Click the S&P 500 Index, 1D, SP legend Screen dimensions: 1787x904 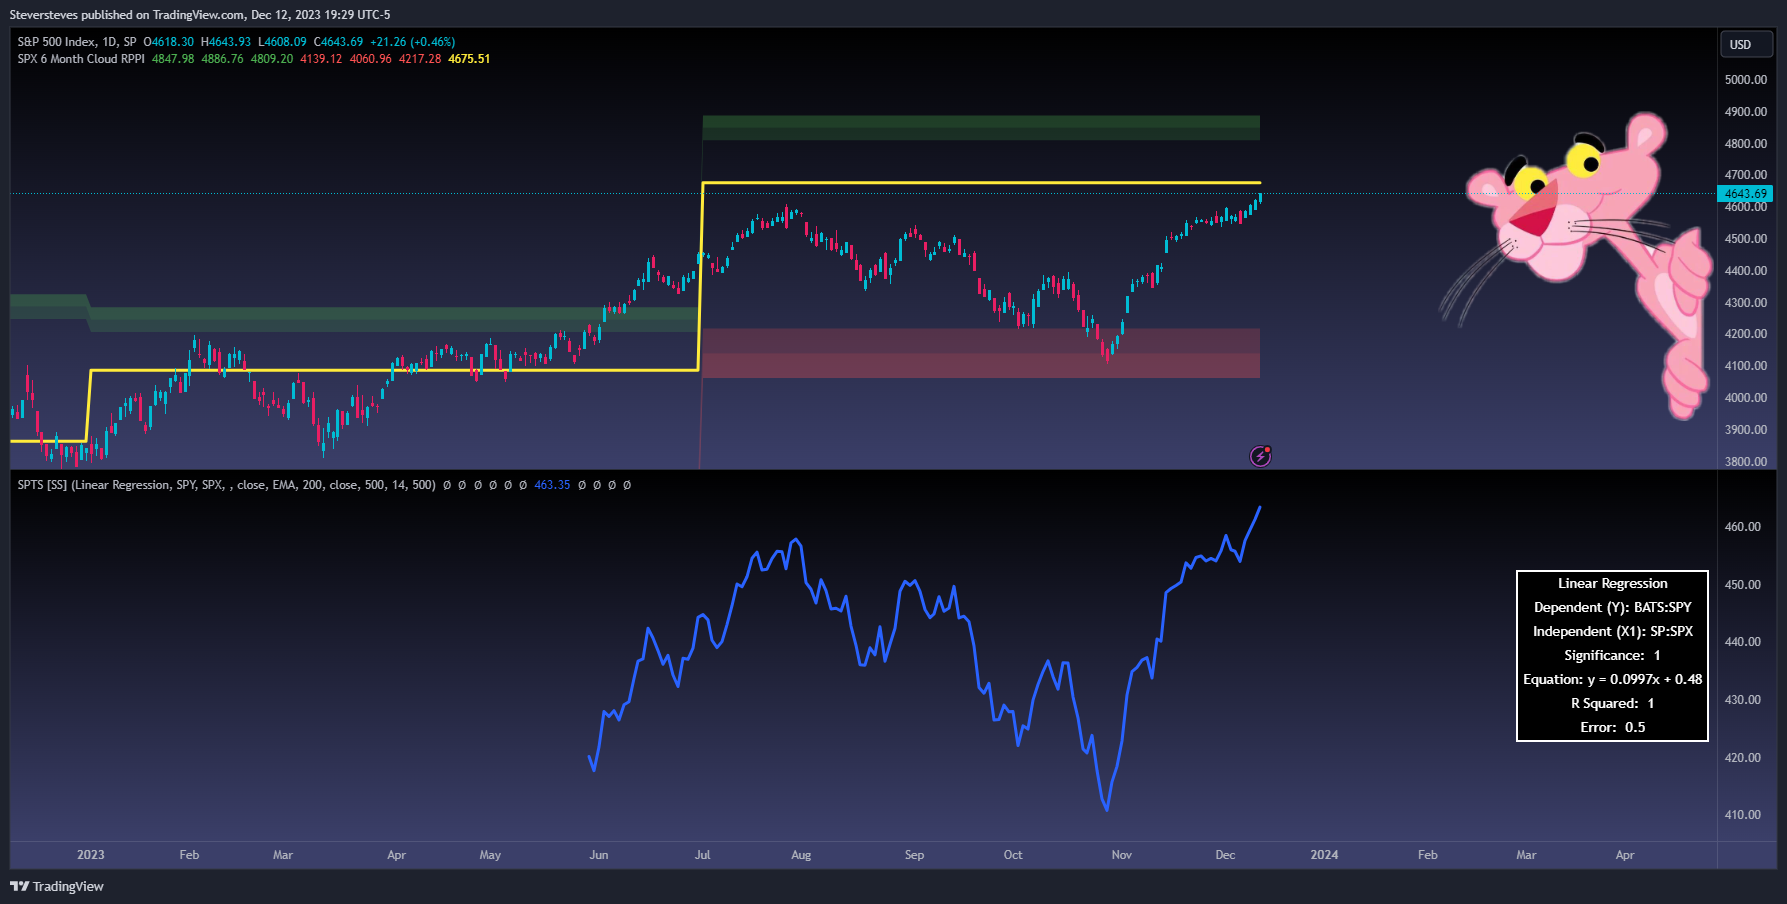(x=77, y=42)
